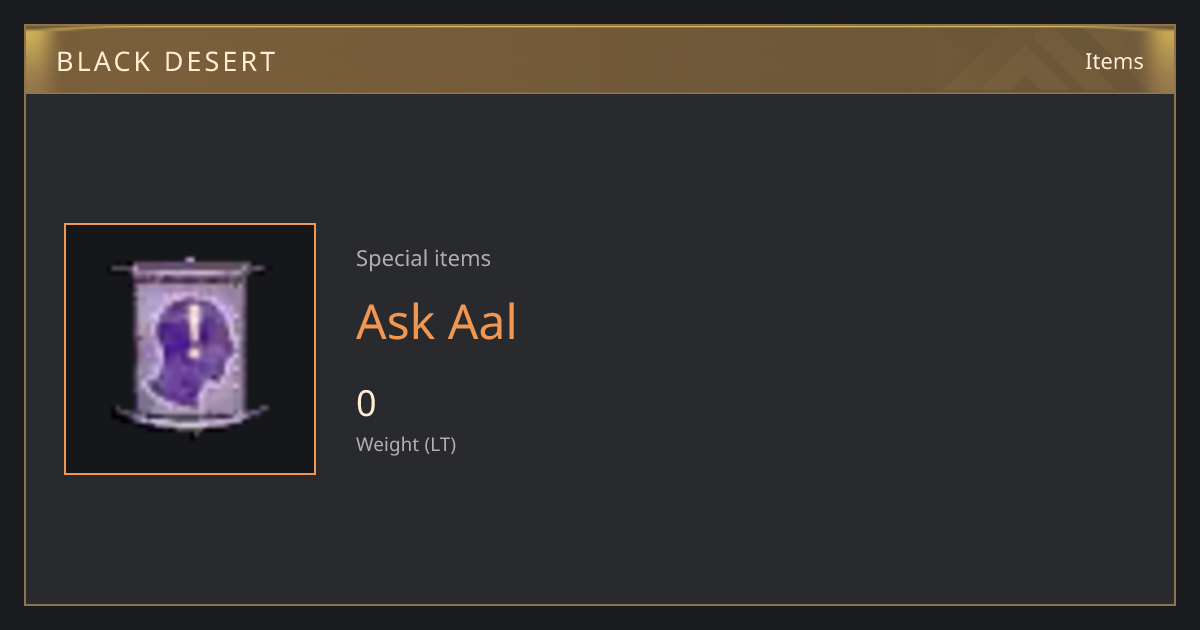1200x630 pixels.
Task: Select the purple head silhouette in the icon
Action: click(189, 349)
